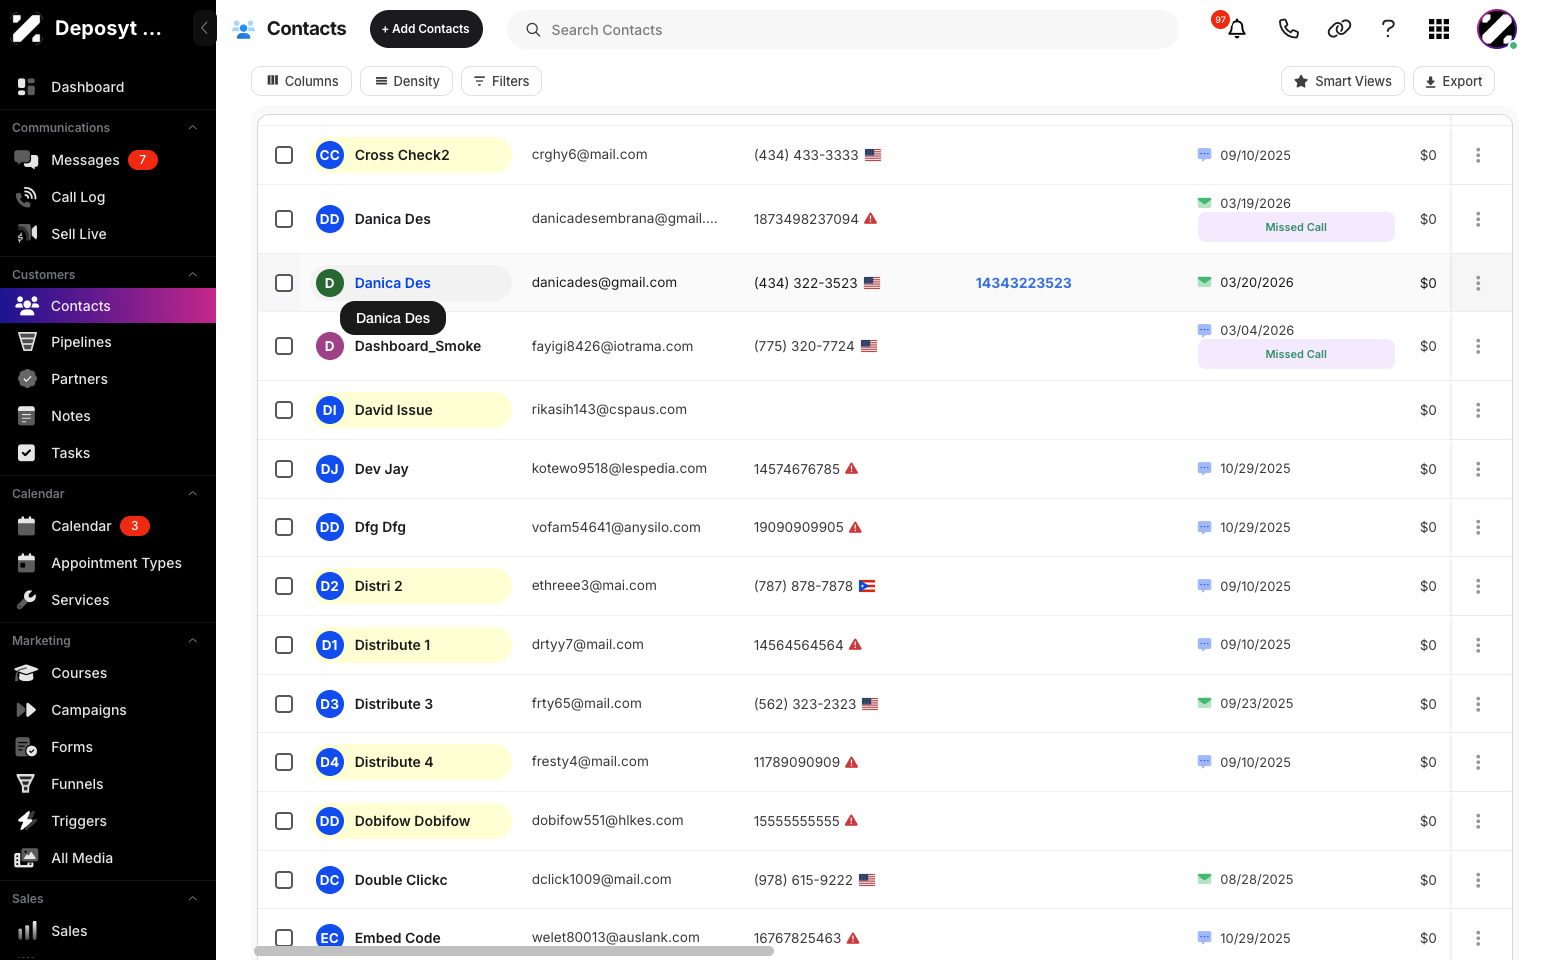This screenshot has height=960, width=1541.
Task: Click the horizontal scrollbar under the table
Action: point(514,951)
